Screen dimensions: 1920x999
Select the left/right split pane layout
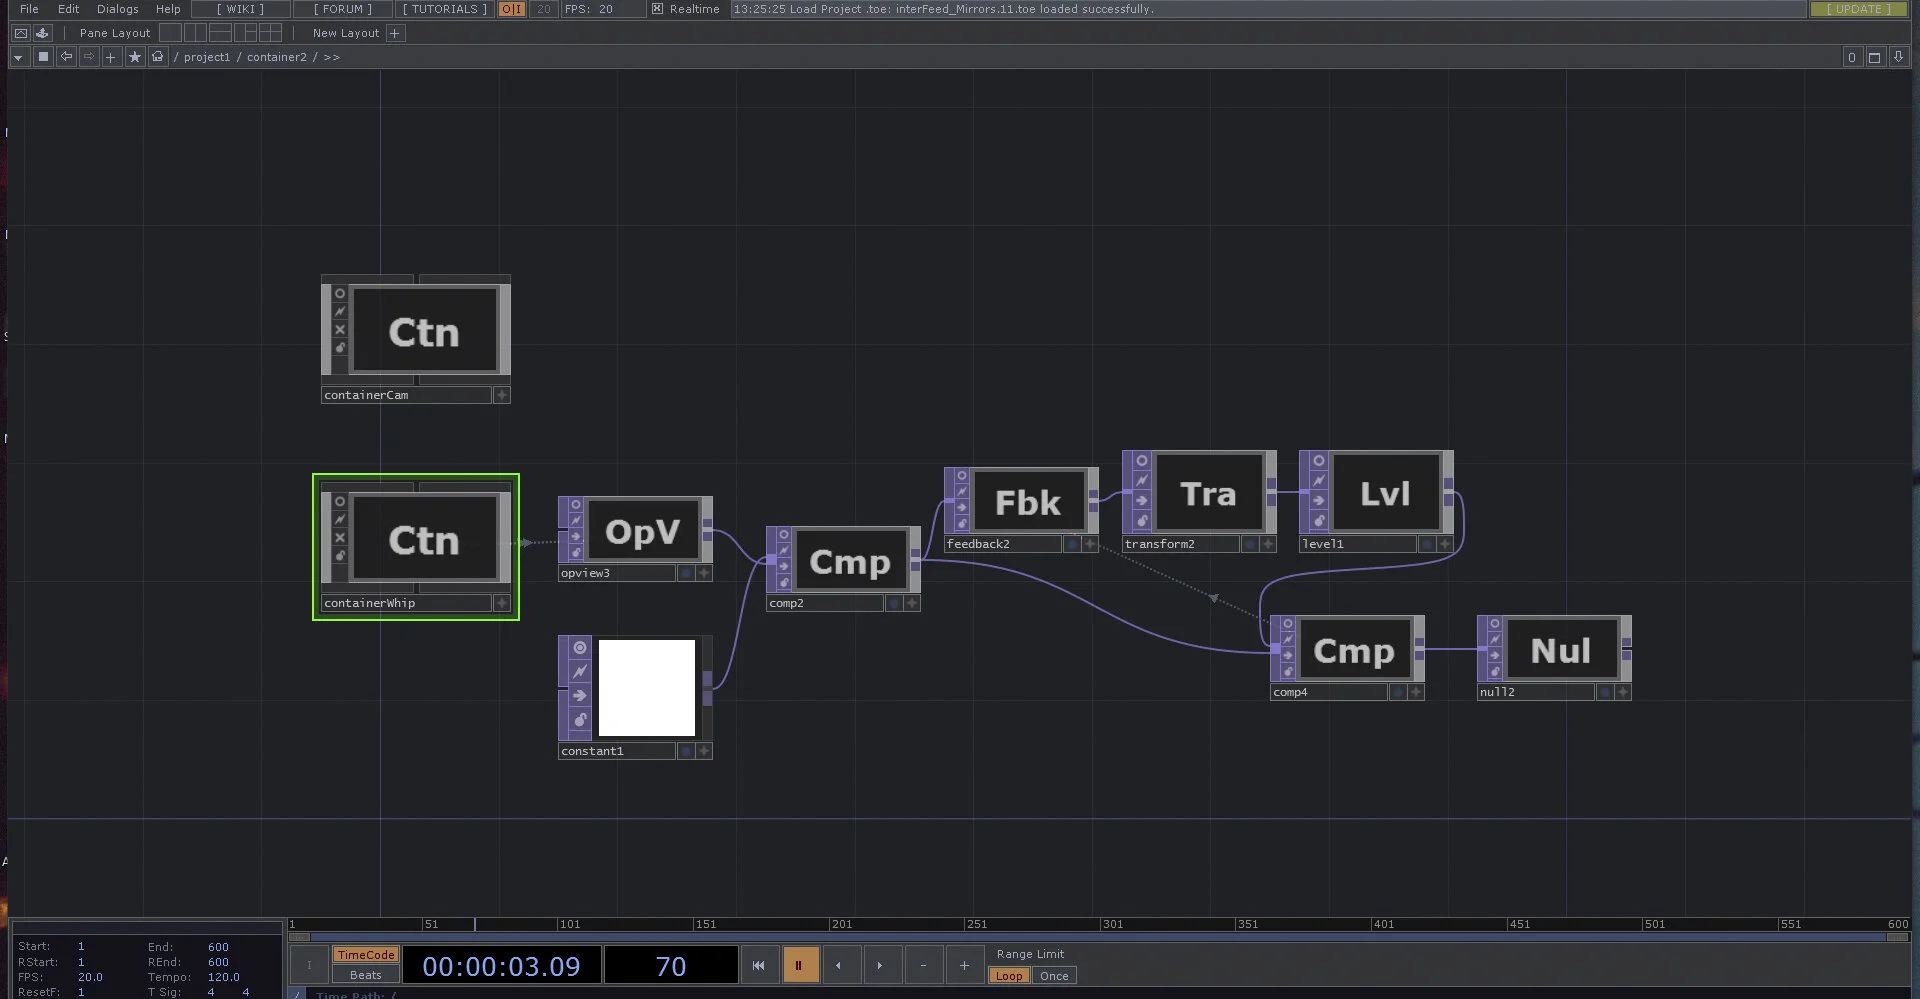click(x=195, y=33)
